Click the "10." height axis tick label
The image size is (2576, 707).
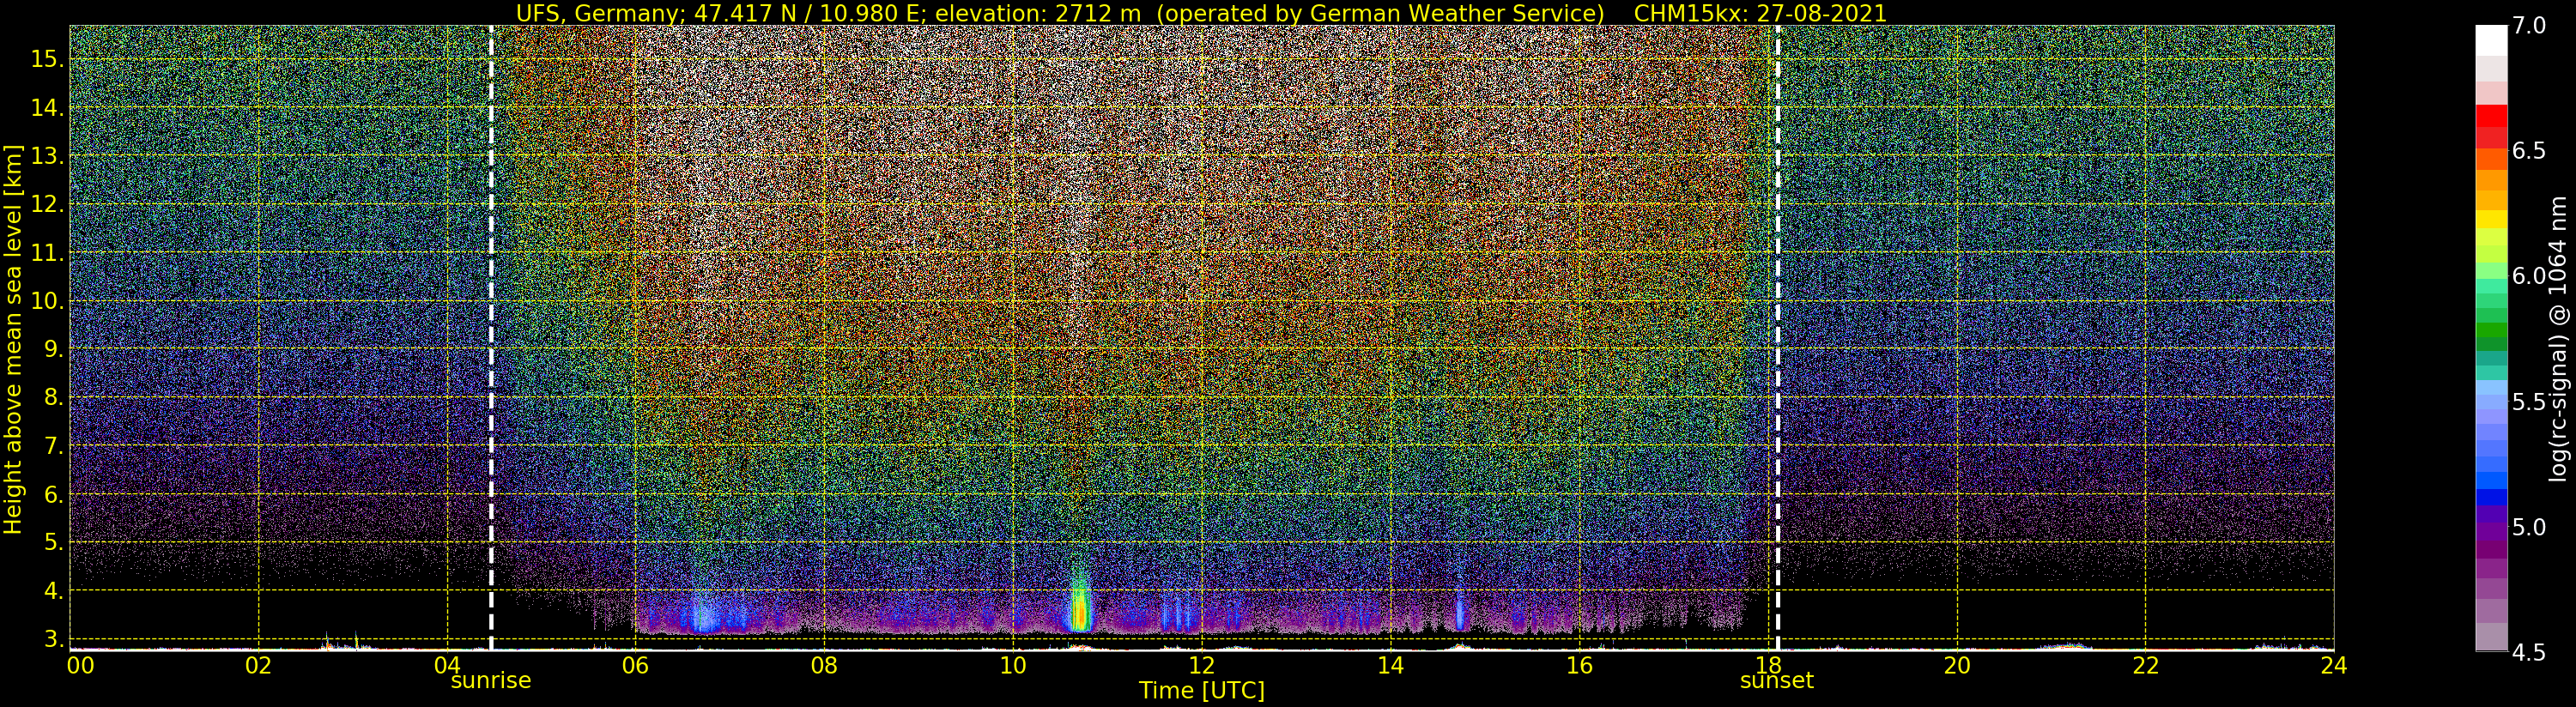pos(47,302)
